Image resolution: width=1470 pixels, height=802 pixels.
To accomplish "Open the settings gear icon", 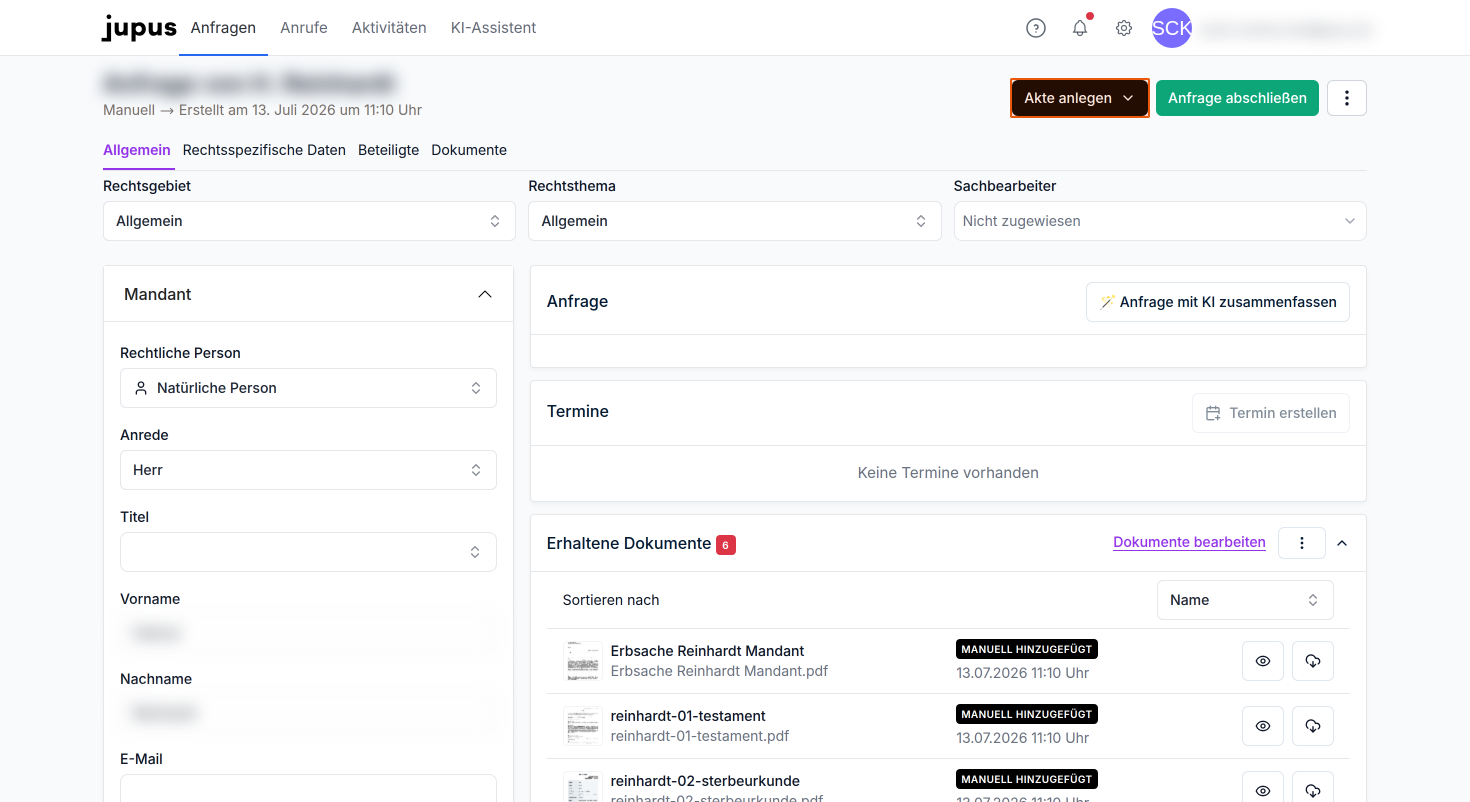I will click(x=1124, y=28).
